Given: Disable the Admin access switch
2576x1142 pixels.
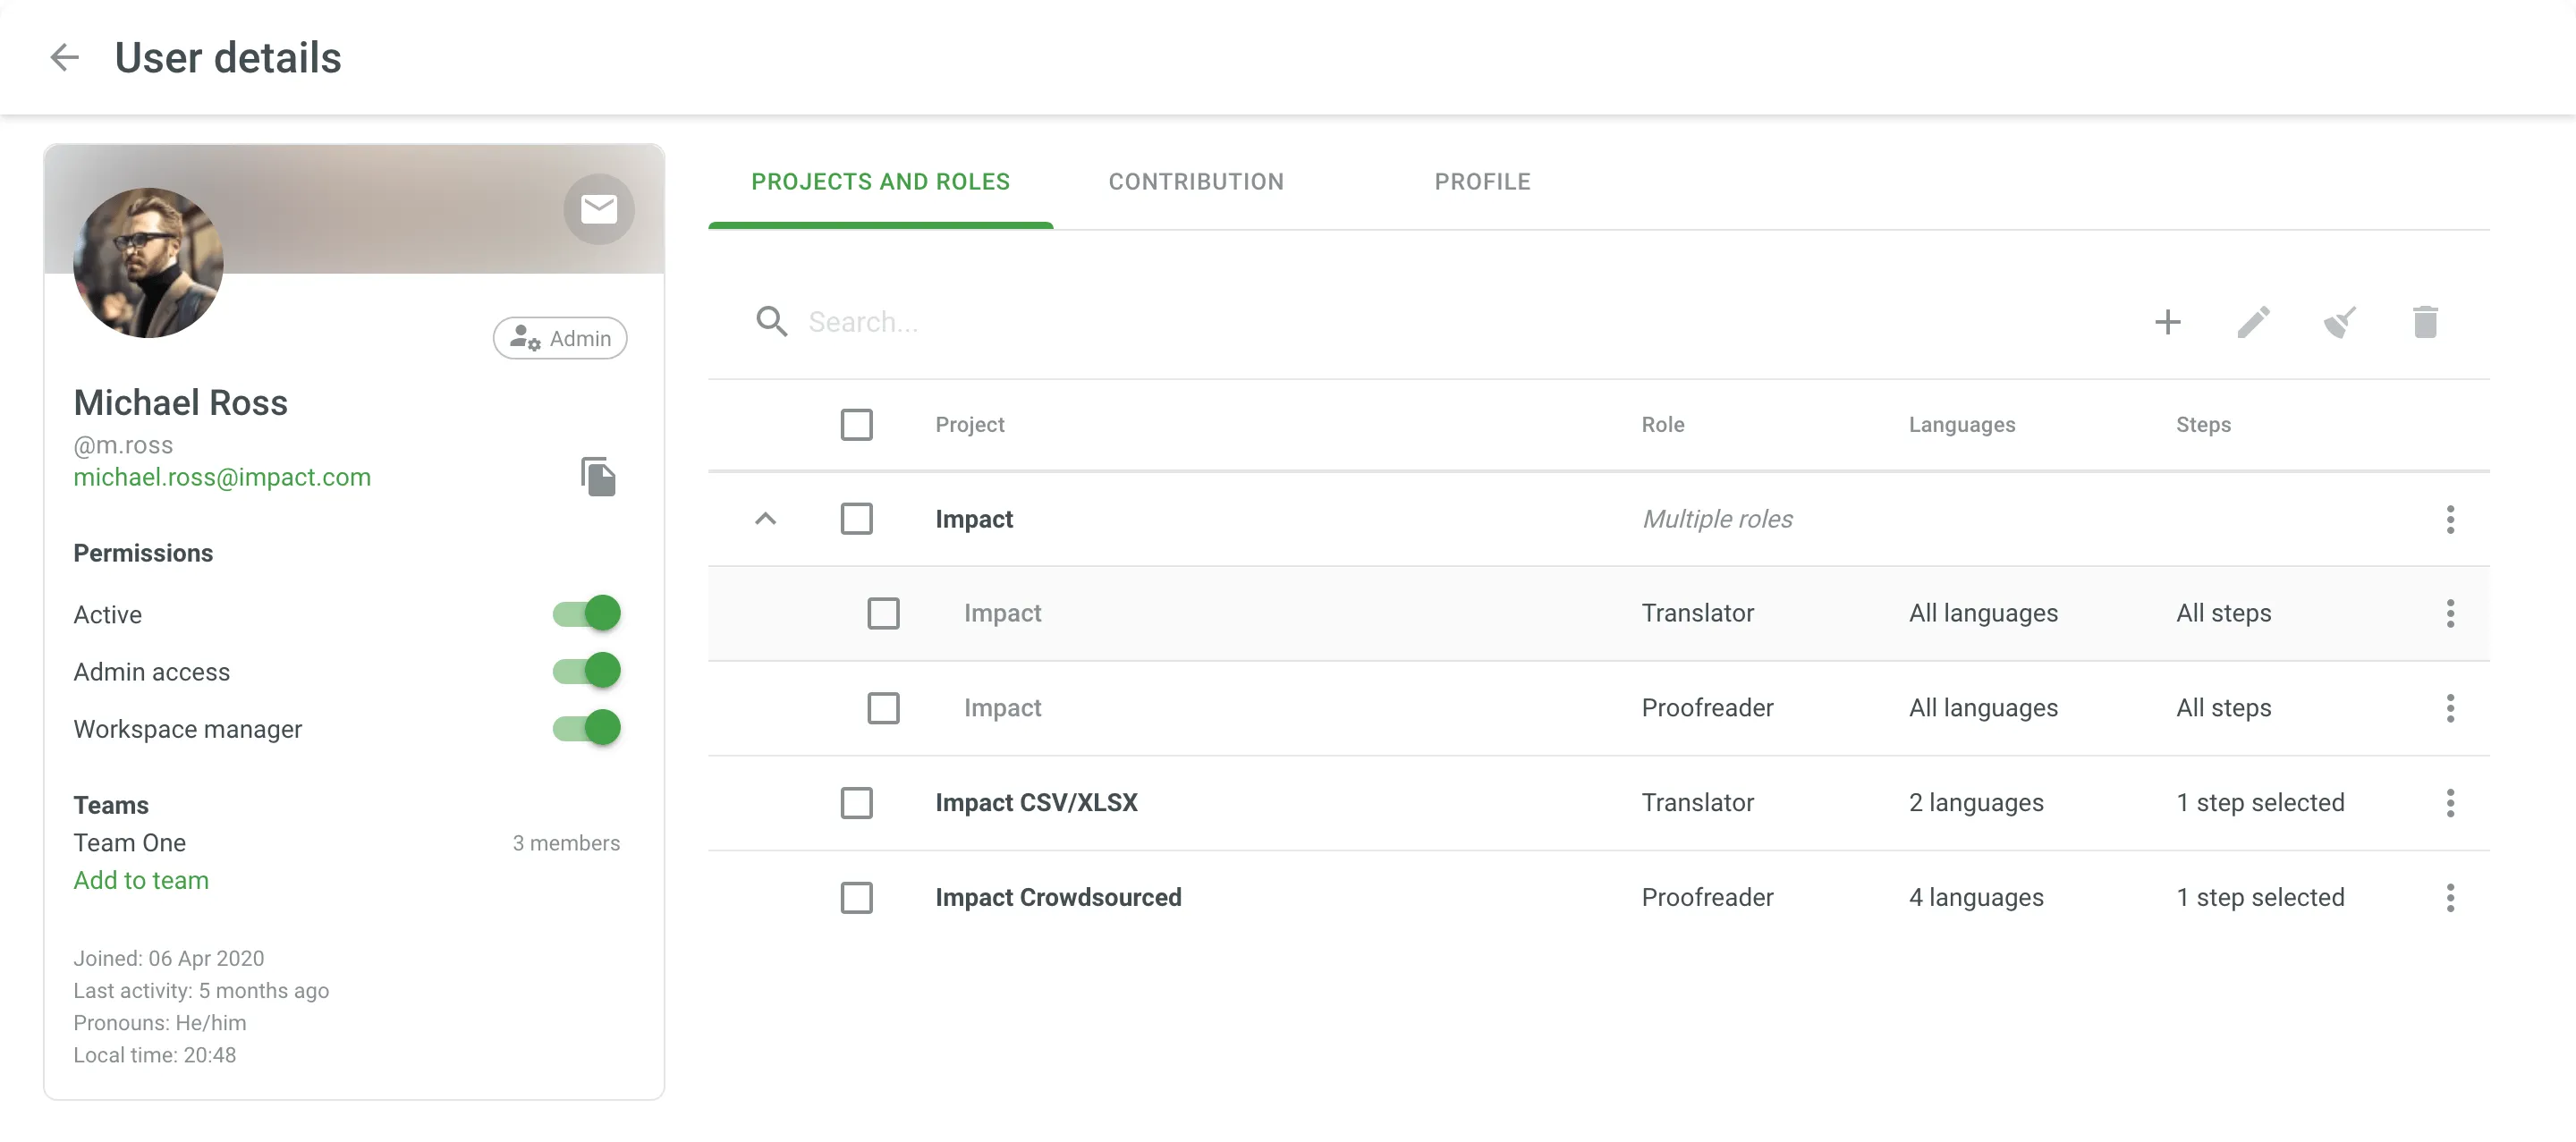Looking at the screenshot, I should pyautogui.click(x=587, y=670).
